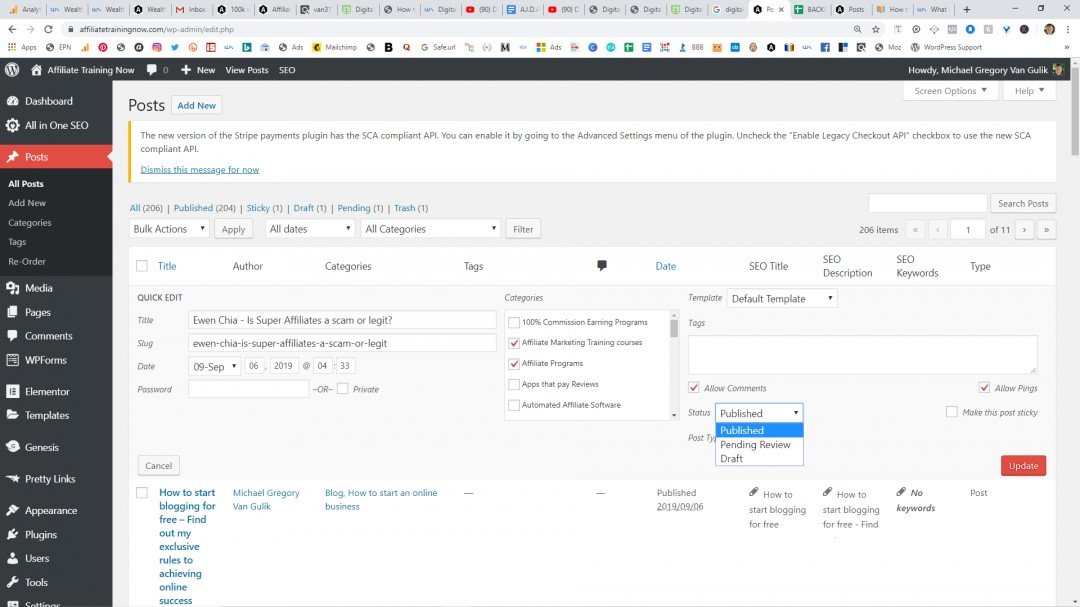Open the Dashboard icon in sidebar
Screen dimensions: 1080x607
(x=12, y=101)
